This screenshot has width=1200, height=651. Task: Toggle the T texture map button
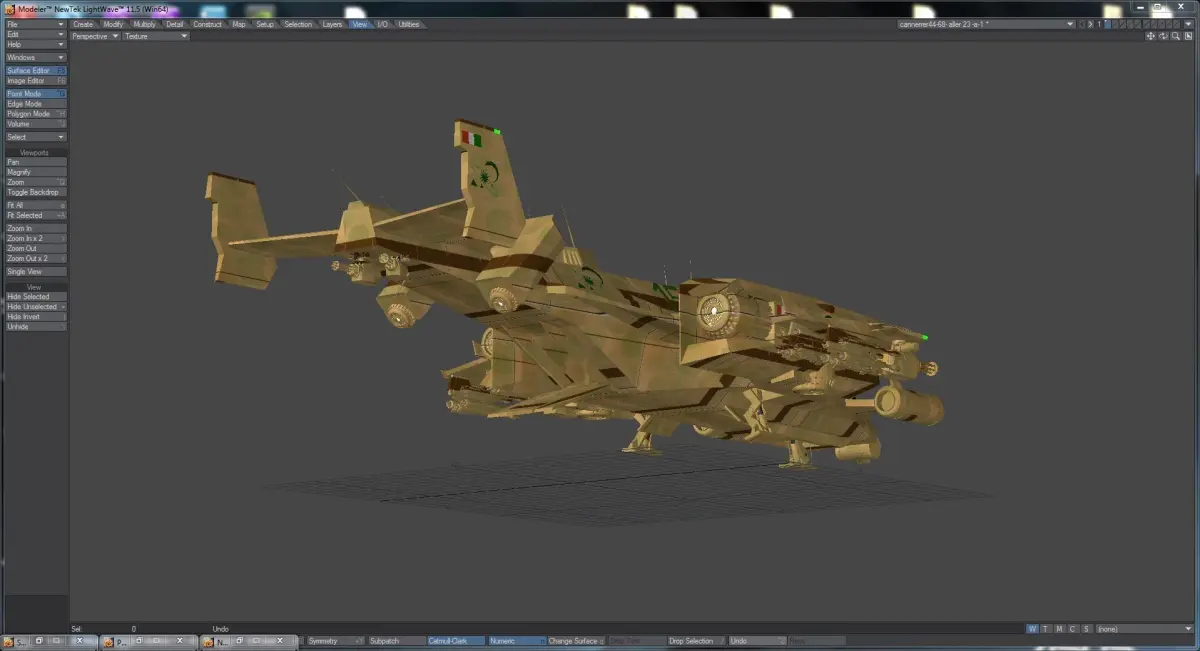[1046, 628]
